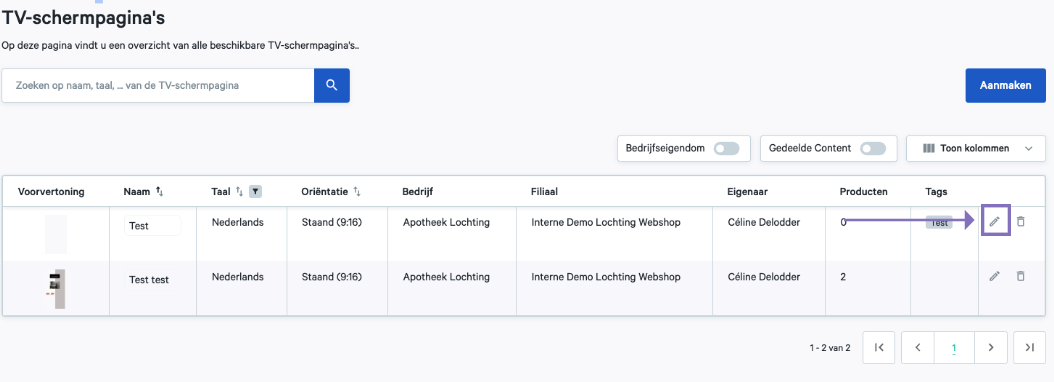Open the Taal column filter icon
The width and height of the screenshot is (1054, 382).
[255, 192]
